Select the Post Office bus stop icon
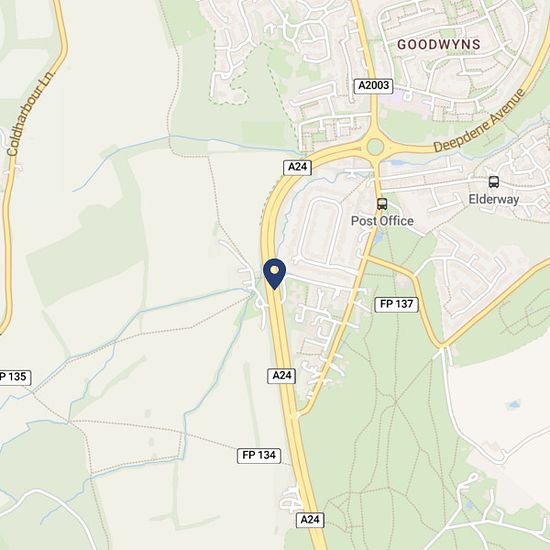This screenshot has width=550, height=550. [x=382, y=204]
